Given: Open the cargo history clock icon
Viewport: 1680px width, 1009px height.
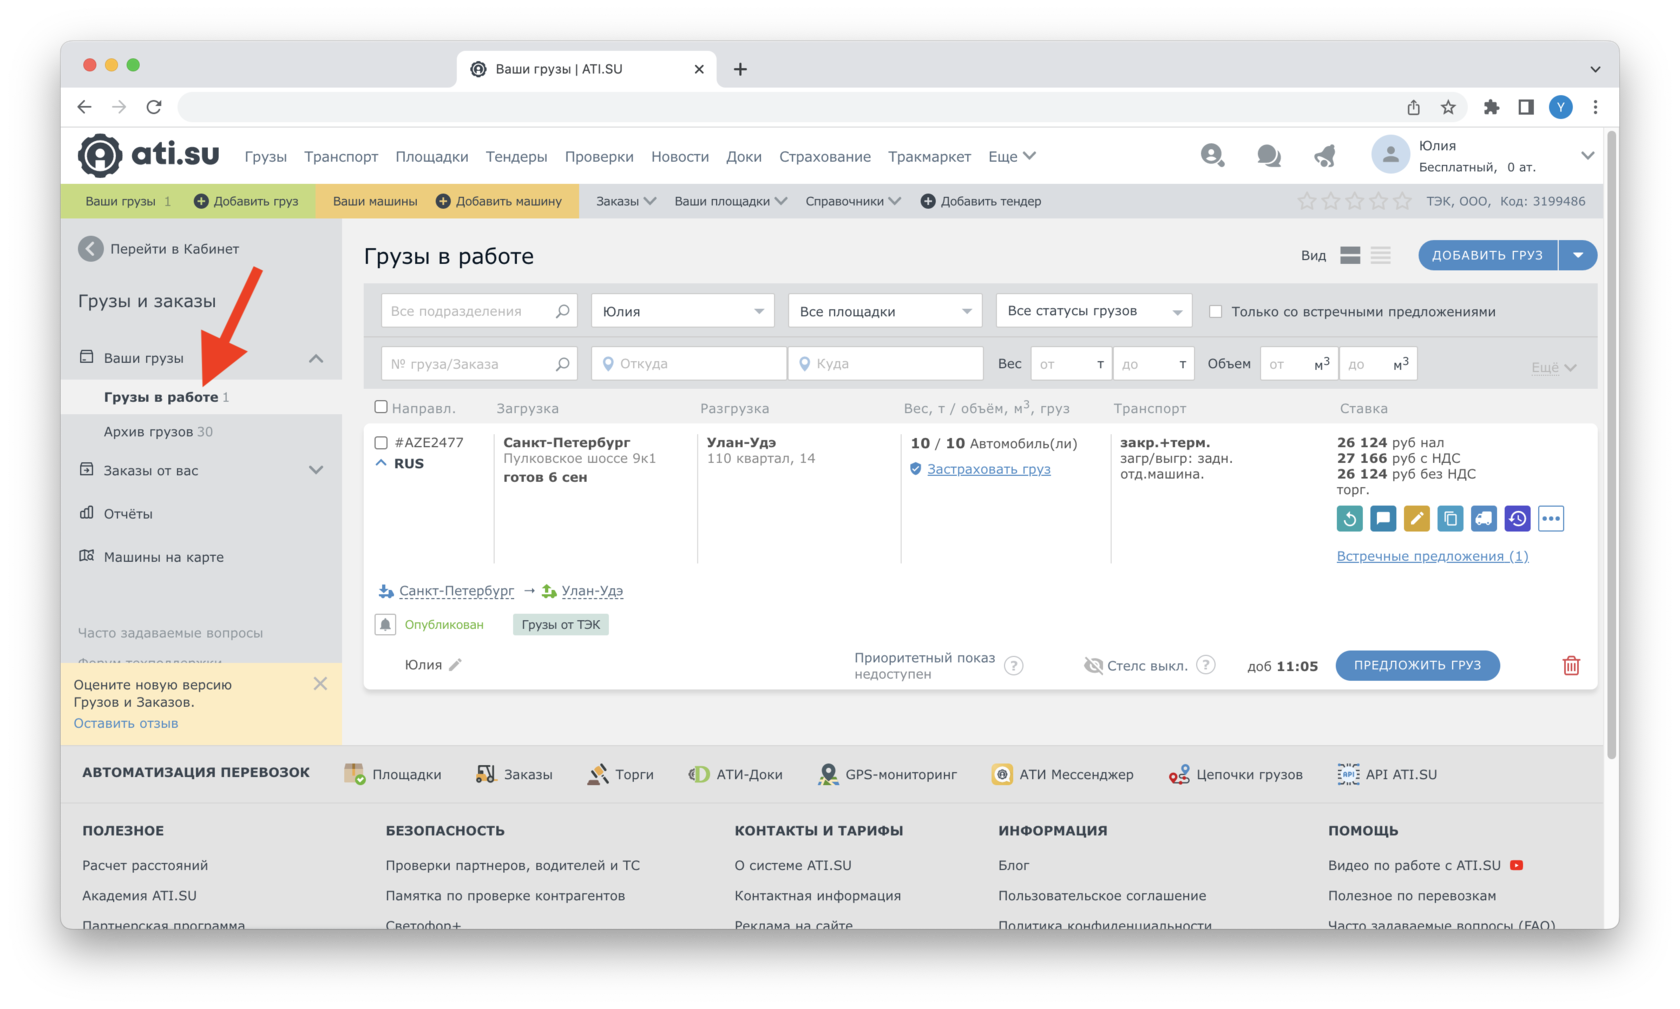Looking at the screenshot, I should pyautogui.click(x=1517, y=518).
